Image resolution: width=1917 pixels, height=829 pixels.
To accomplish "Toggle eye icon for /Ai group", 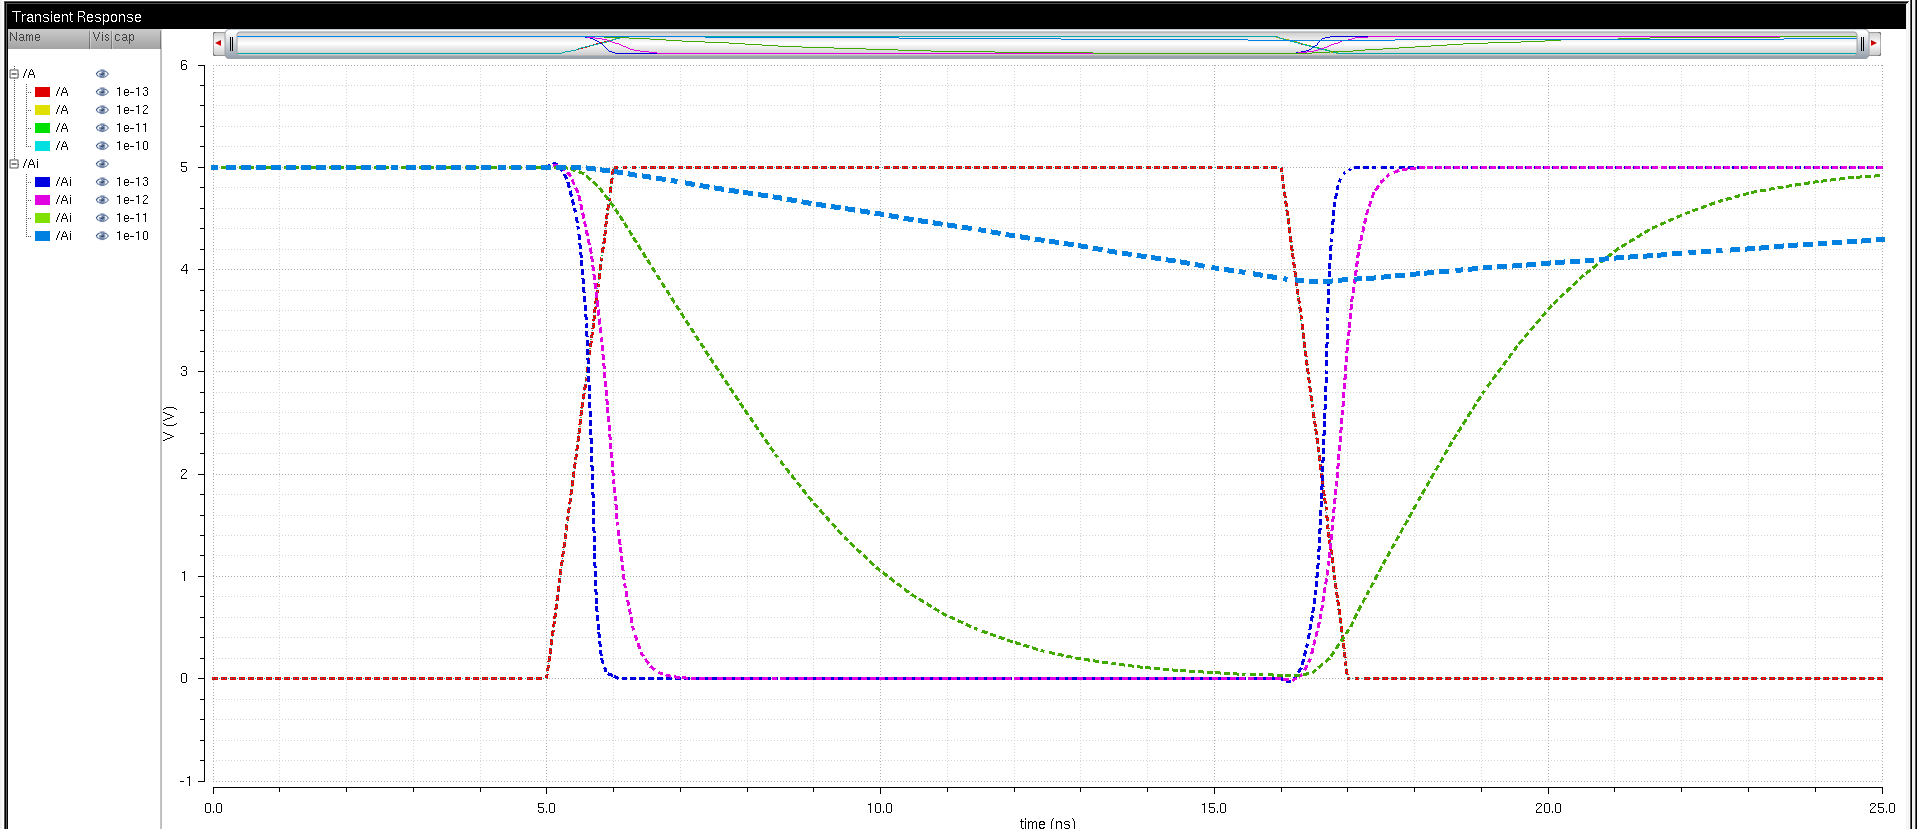I will click(x=102, y=164).
